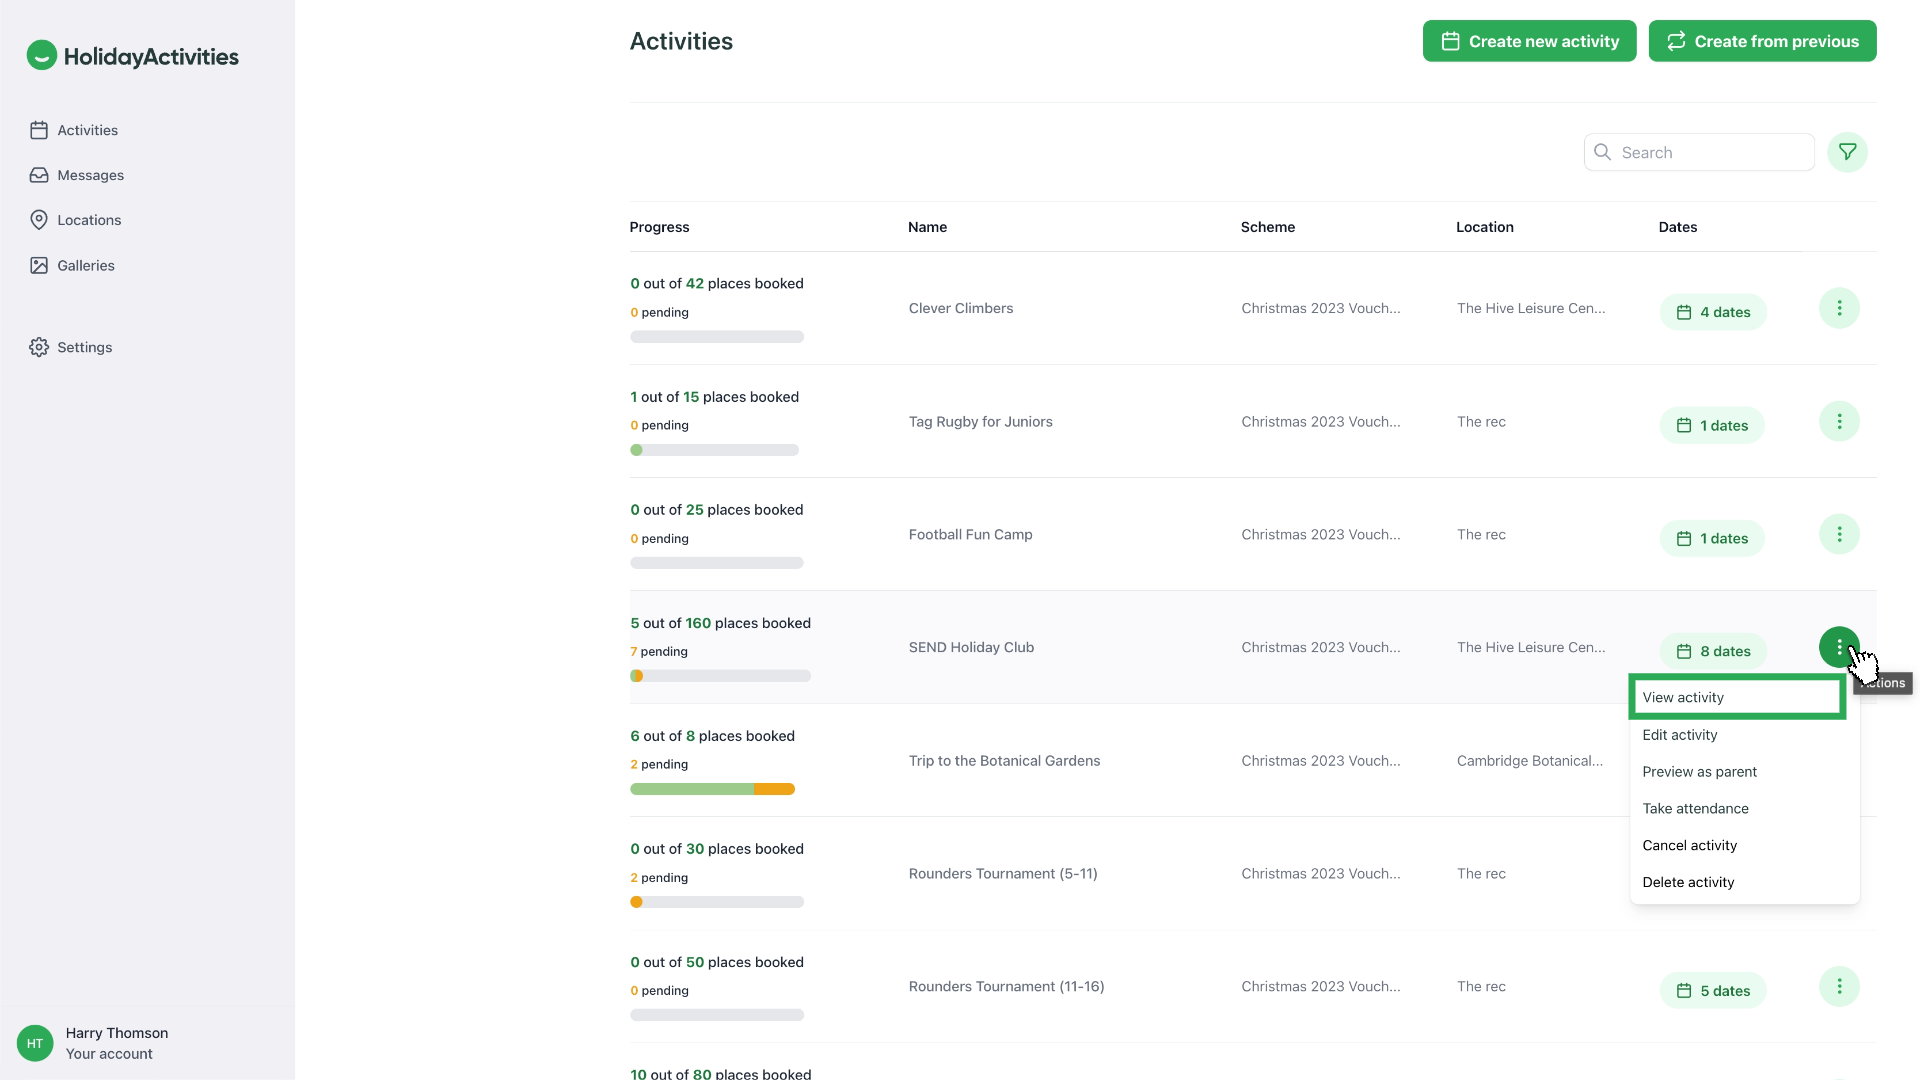Expand actions menu for Football Fun Camp

(1838, 534)
